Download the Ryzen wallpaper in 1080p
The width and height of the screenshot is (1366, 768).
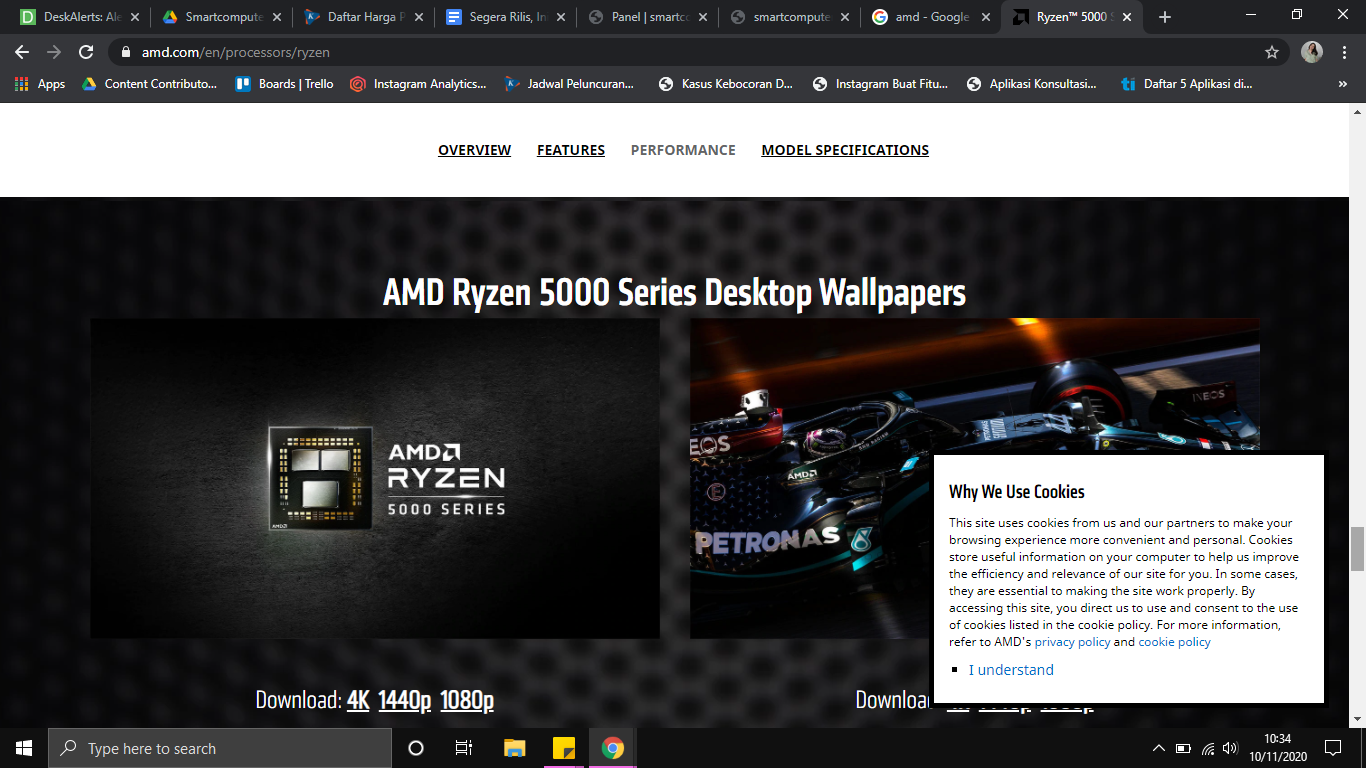tap(467, 700)
